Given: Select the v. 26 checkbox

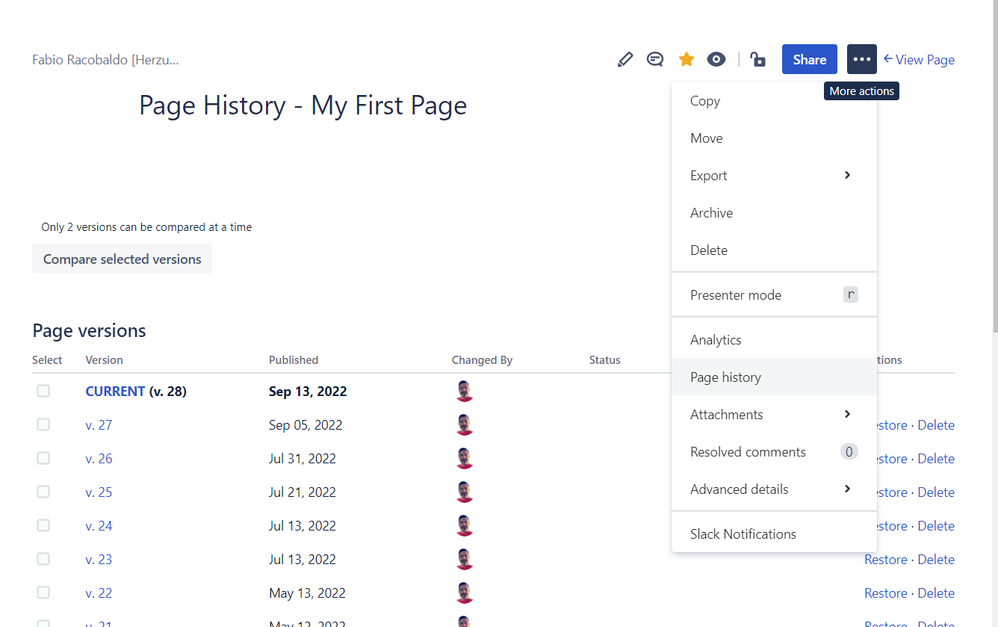Looking at the screenshot, I should tap(43, 458).
